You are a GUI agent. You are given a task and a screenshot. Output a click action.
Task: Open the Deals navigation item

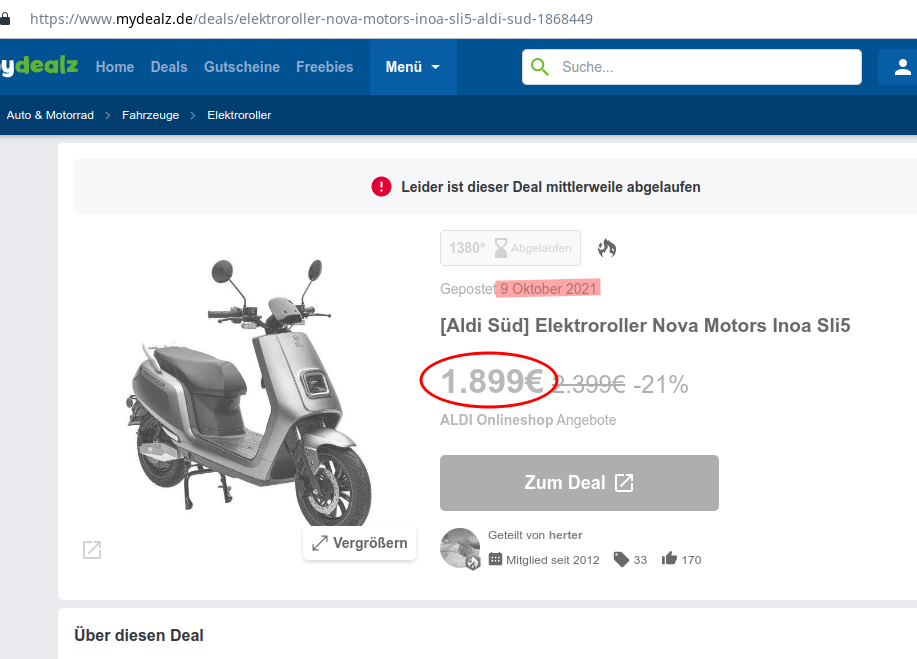tap(169, 67)
